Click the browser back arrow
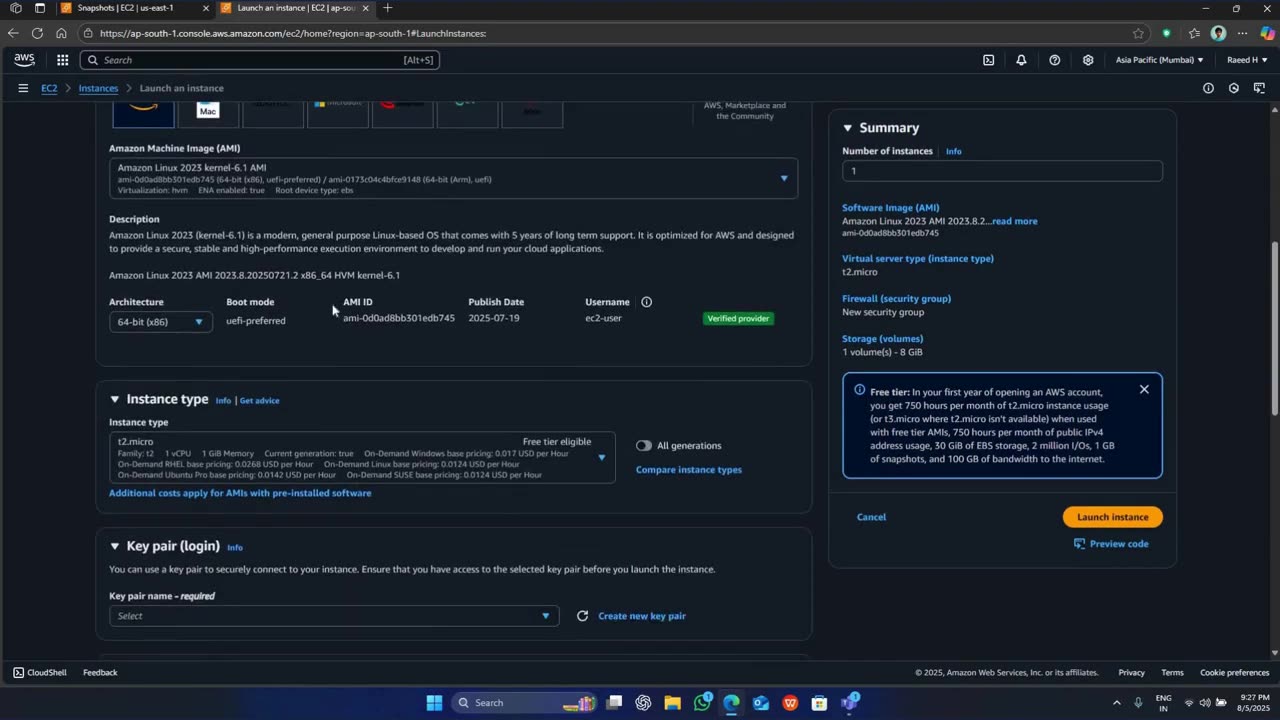Screen dimensions: 1280x720 (x=13, y=33)
